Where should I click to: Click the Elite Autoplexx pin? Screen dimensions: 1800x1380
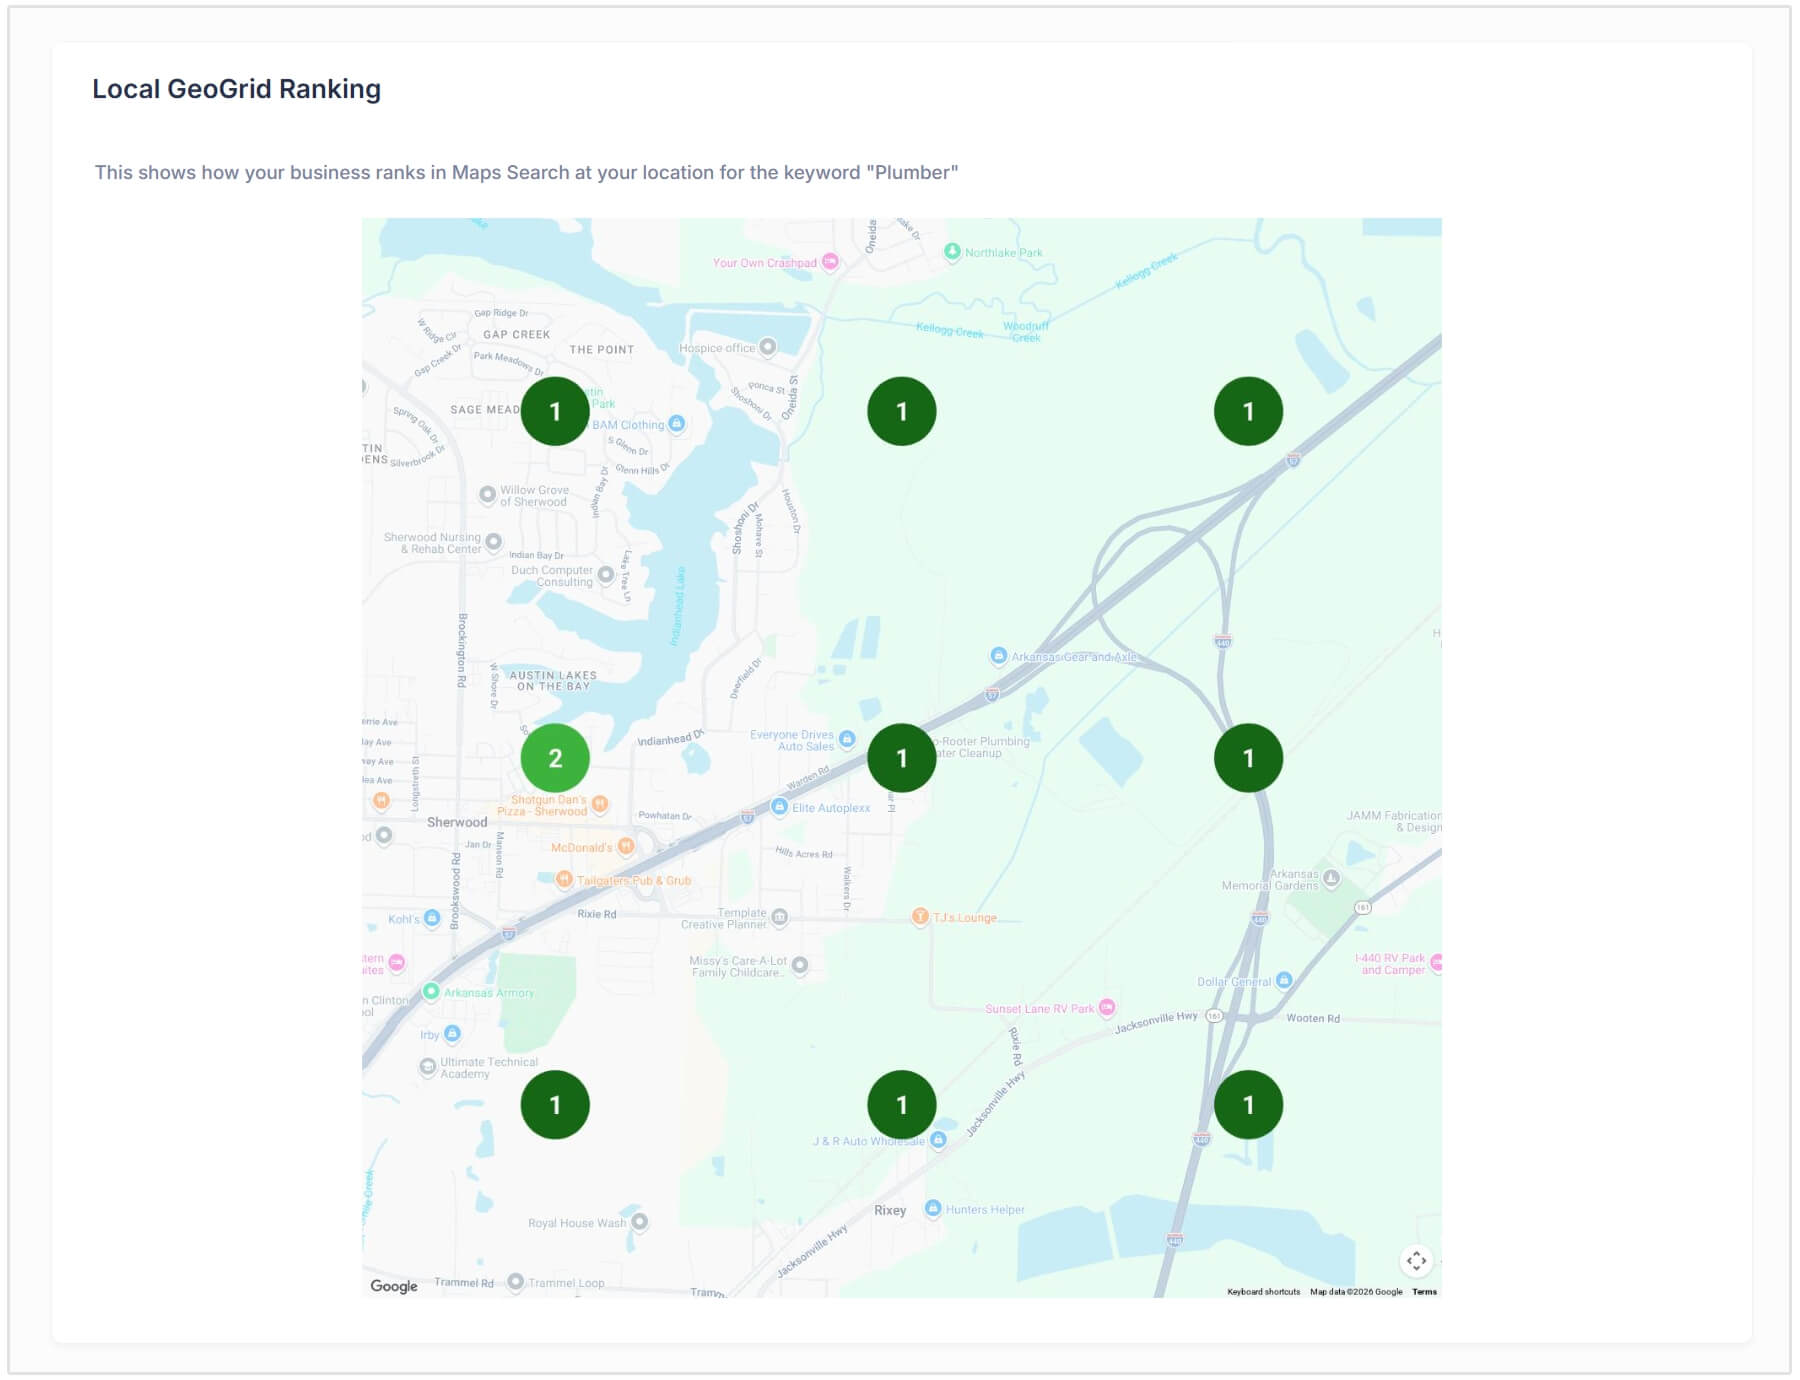pyautogui.click(x=779, y=807)
